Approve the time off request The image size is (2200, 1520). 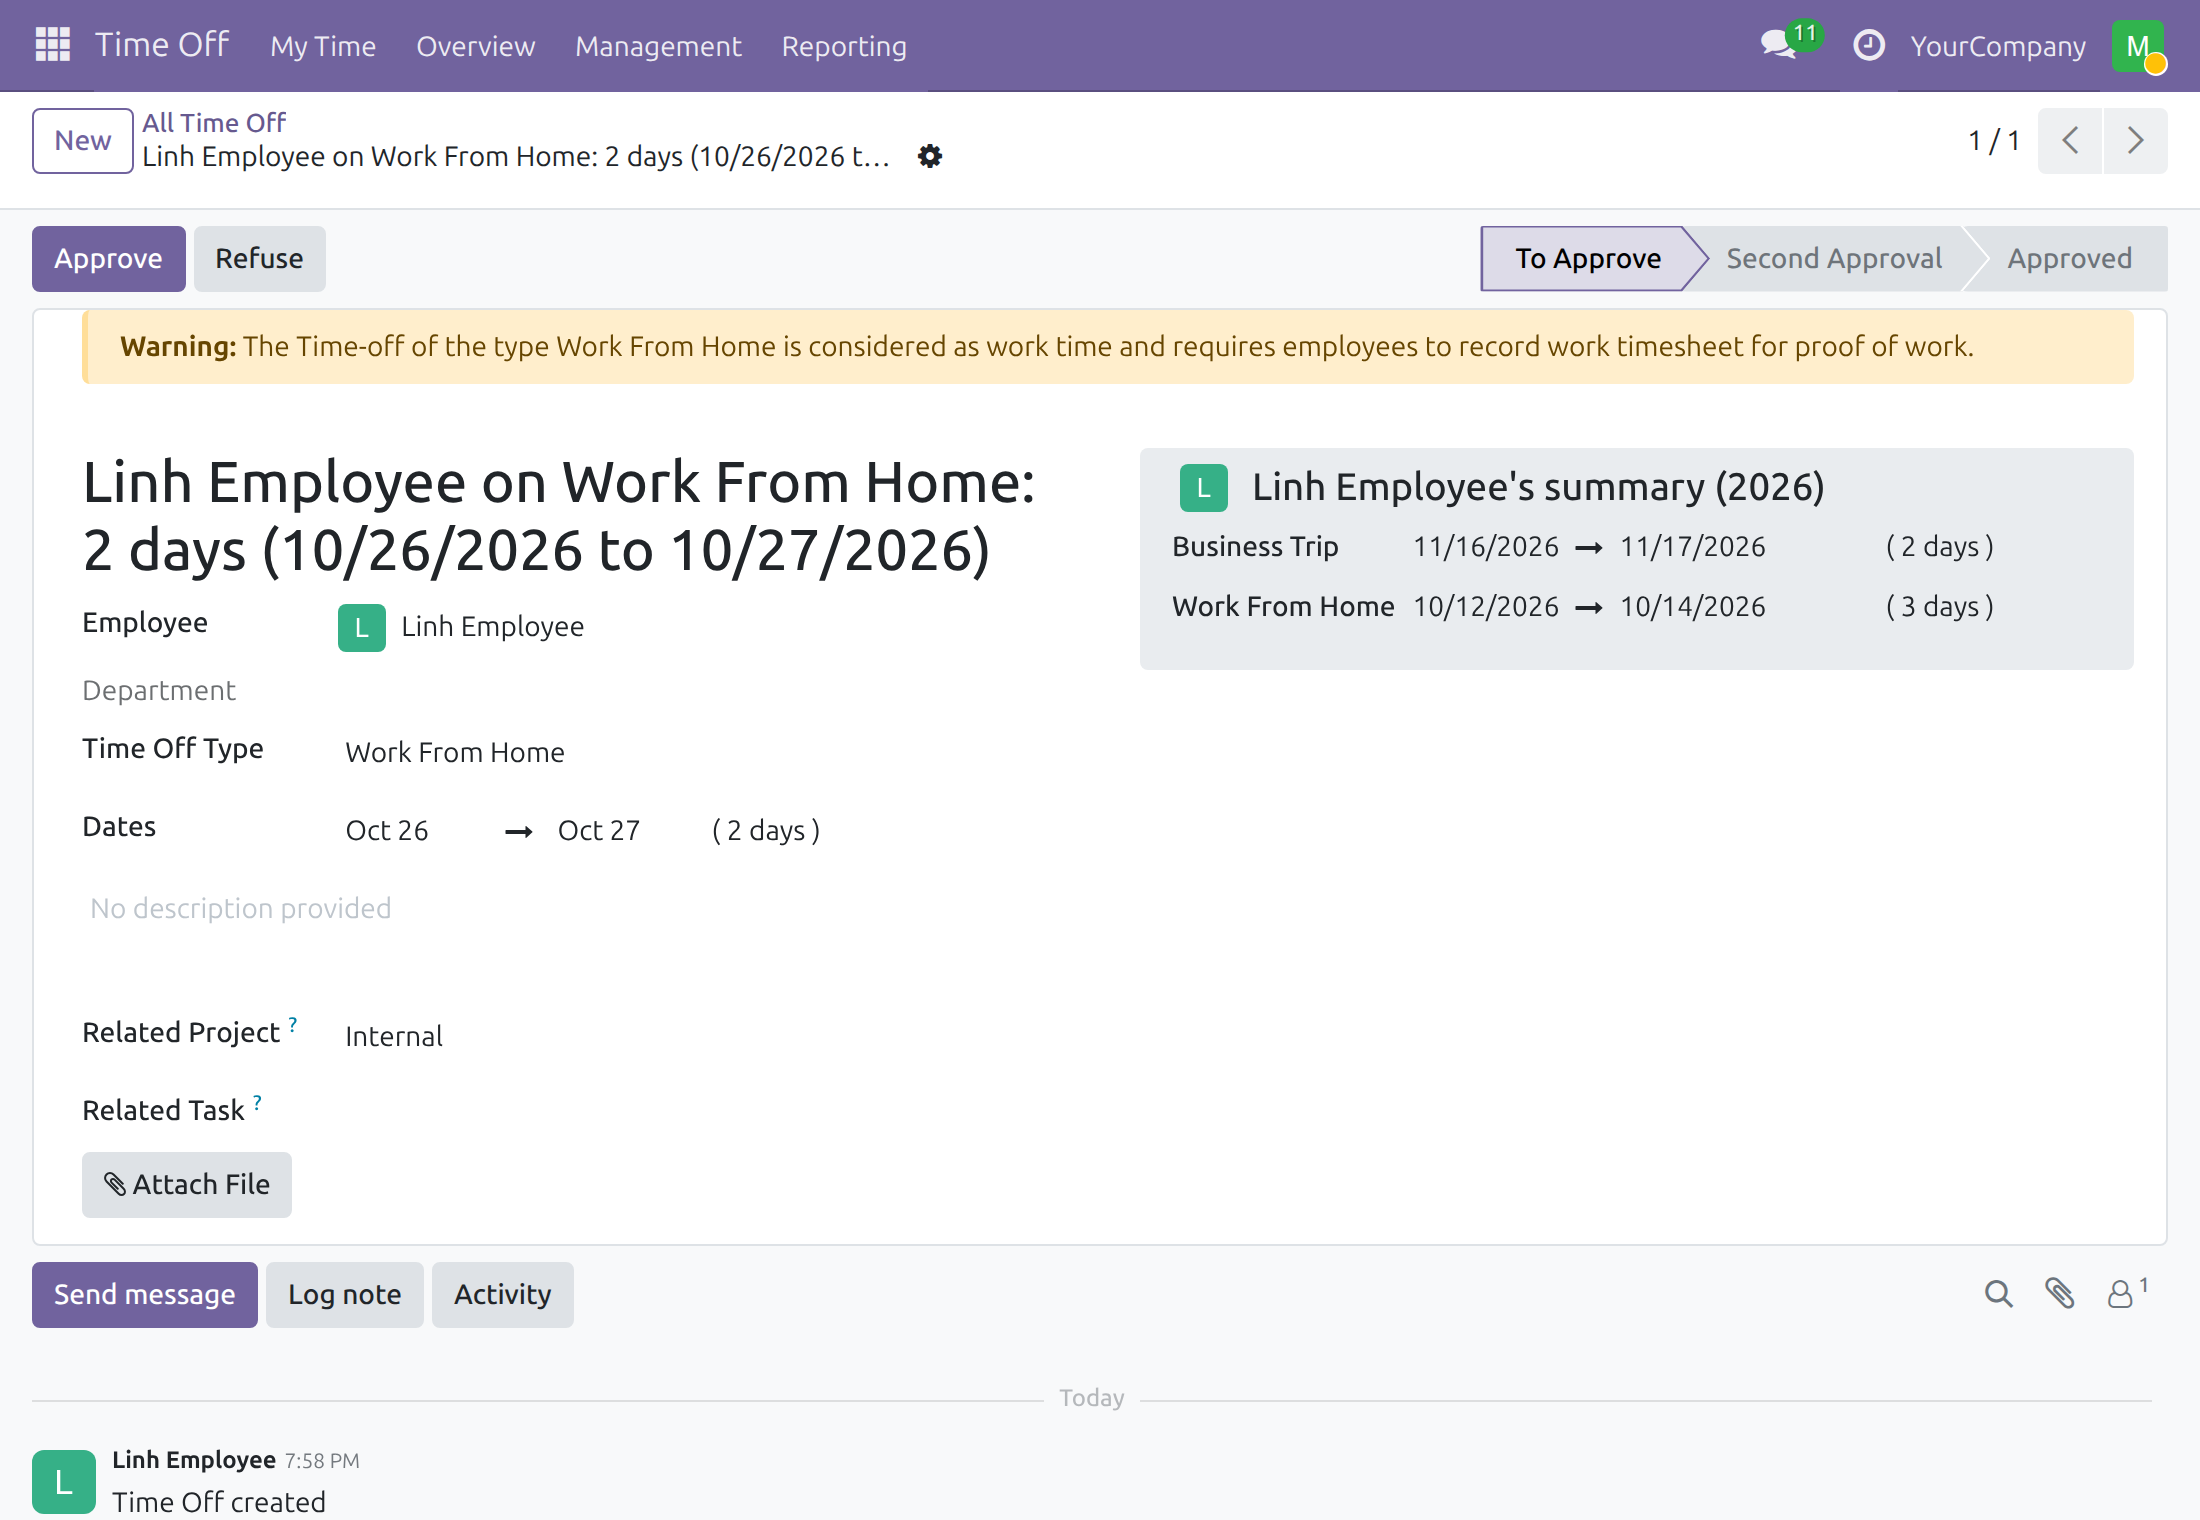[108, 258]
